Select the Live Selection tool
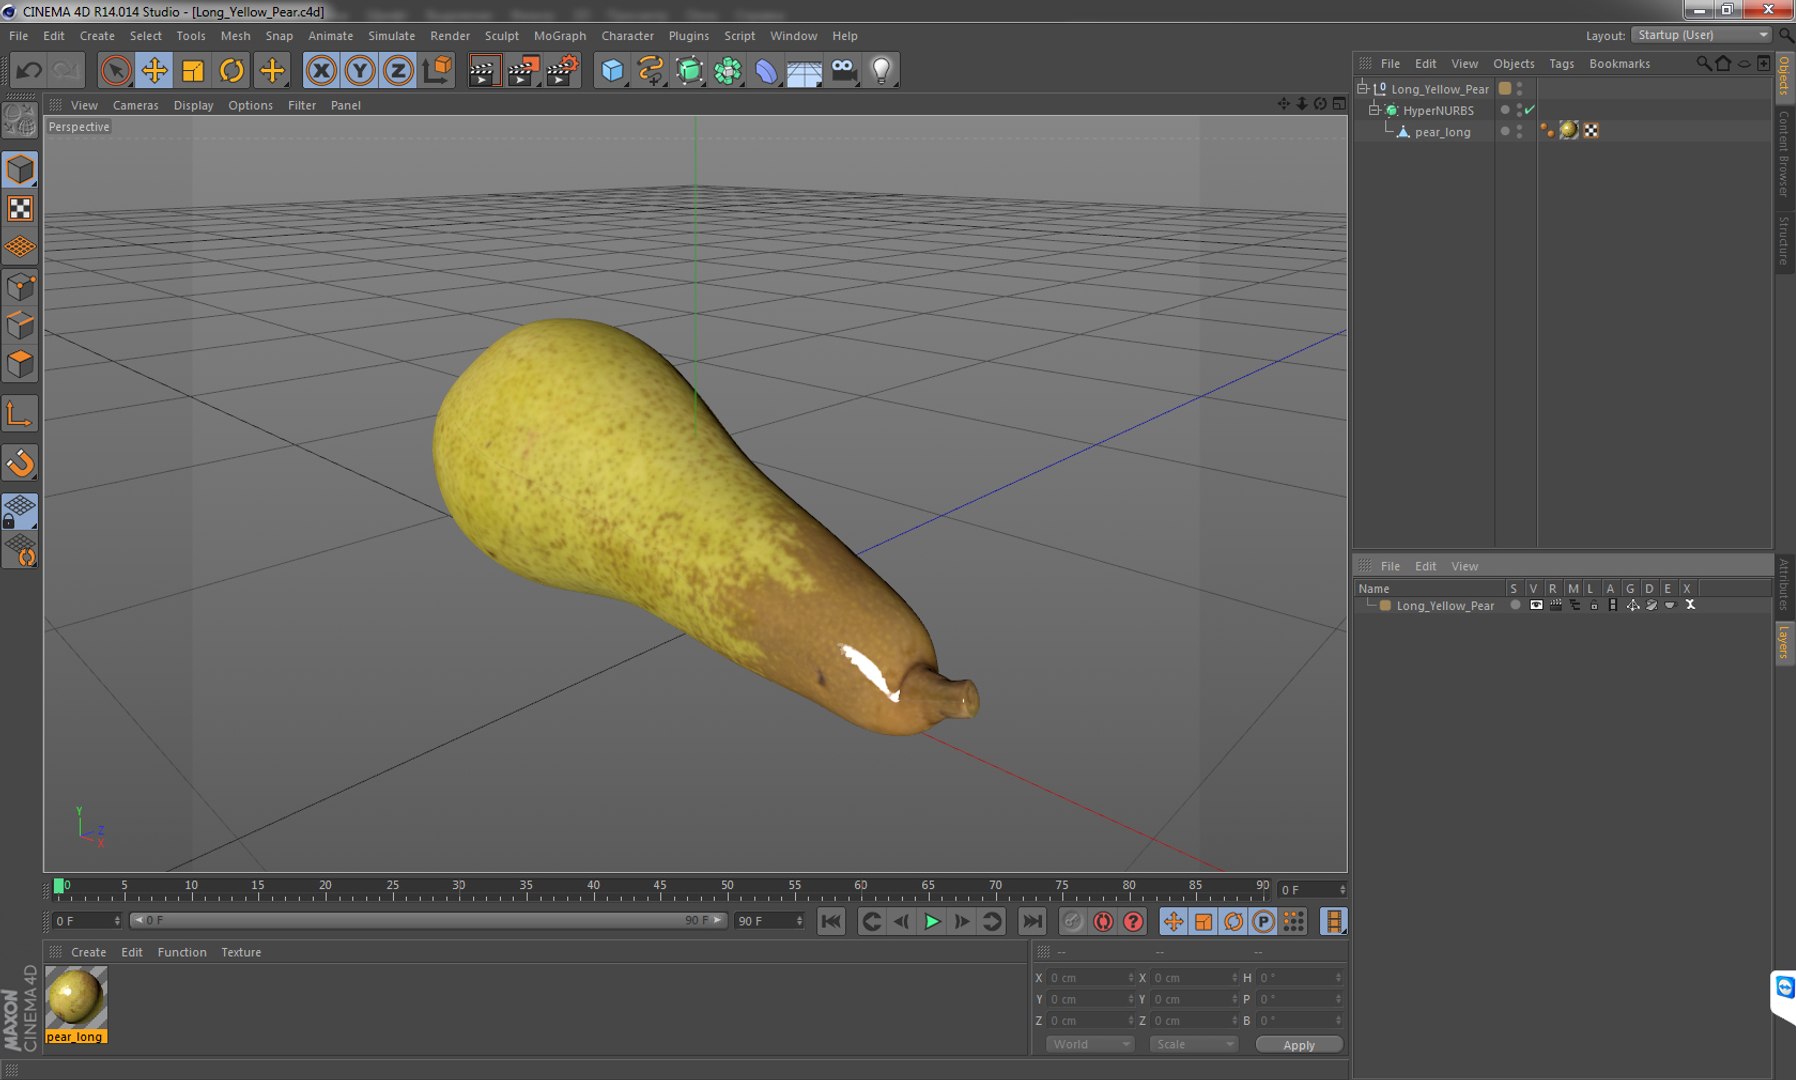The height and width of the screenshot is (1080, 1796). (116, 70)
